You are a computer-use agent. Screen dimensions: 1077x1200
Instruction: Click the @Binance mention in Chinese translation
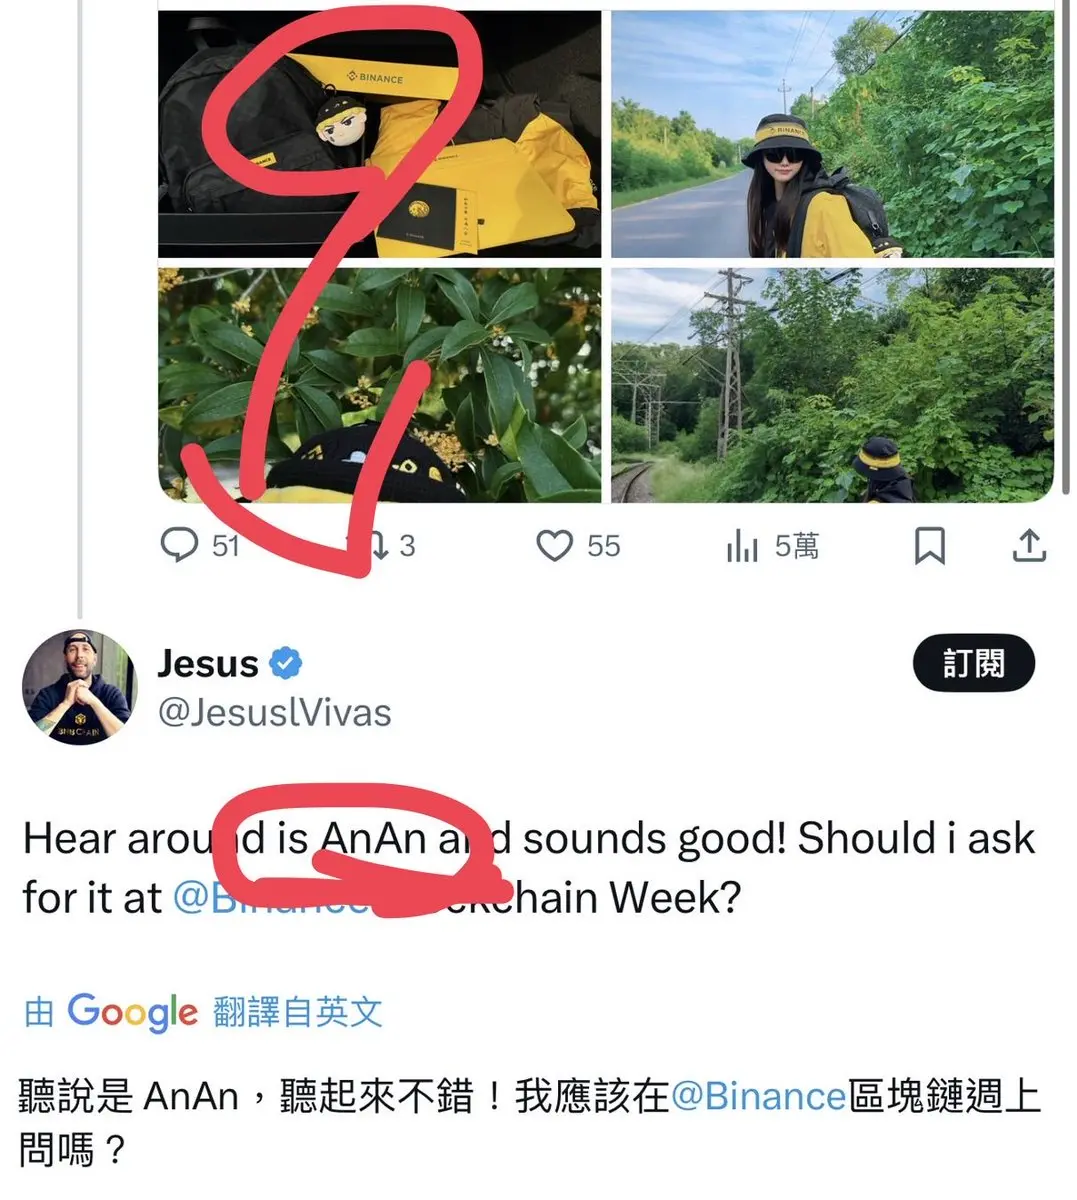tap(759, 1096)
